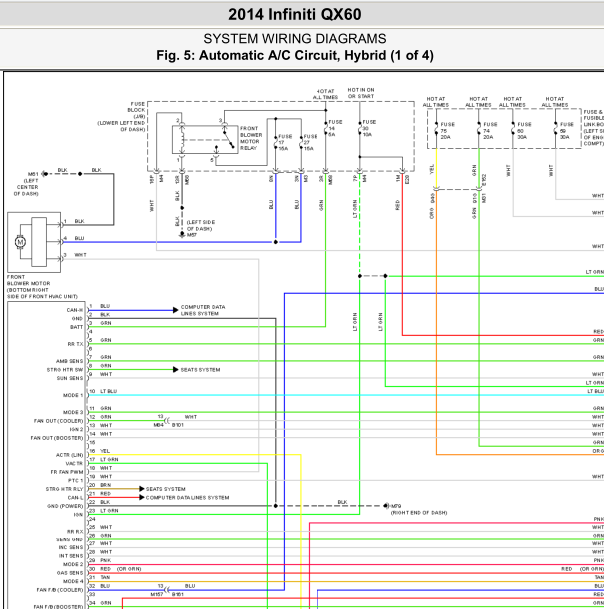Click the 'STRG HTR SW' pin label

(65, 370)
